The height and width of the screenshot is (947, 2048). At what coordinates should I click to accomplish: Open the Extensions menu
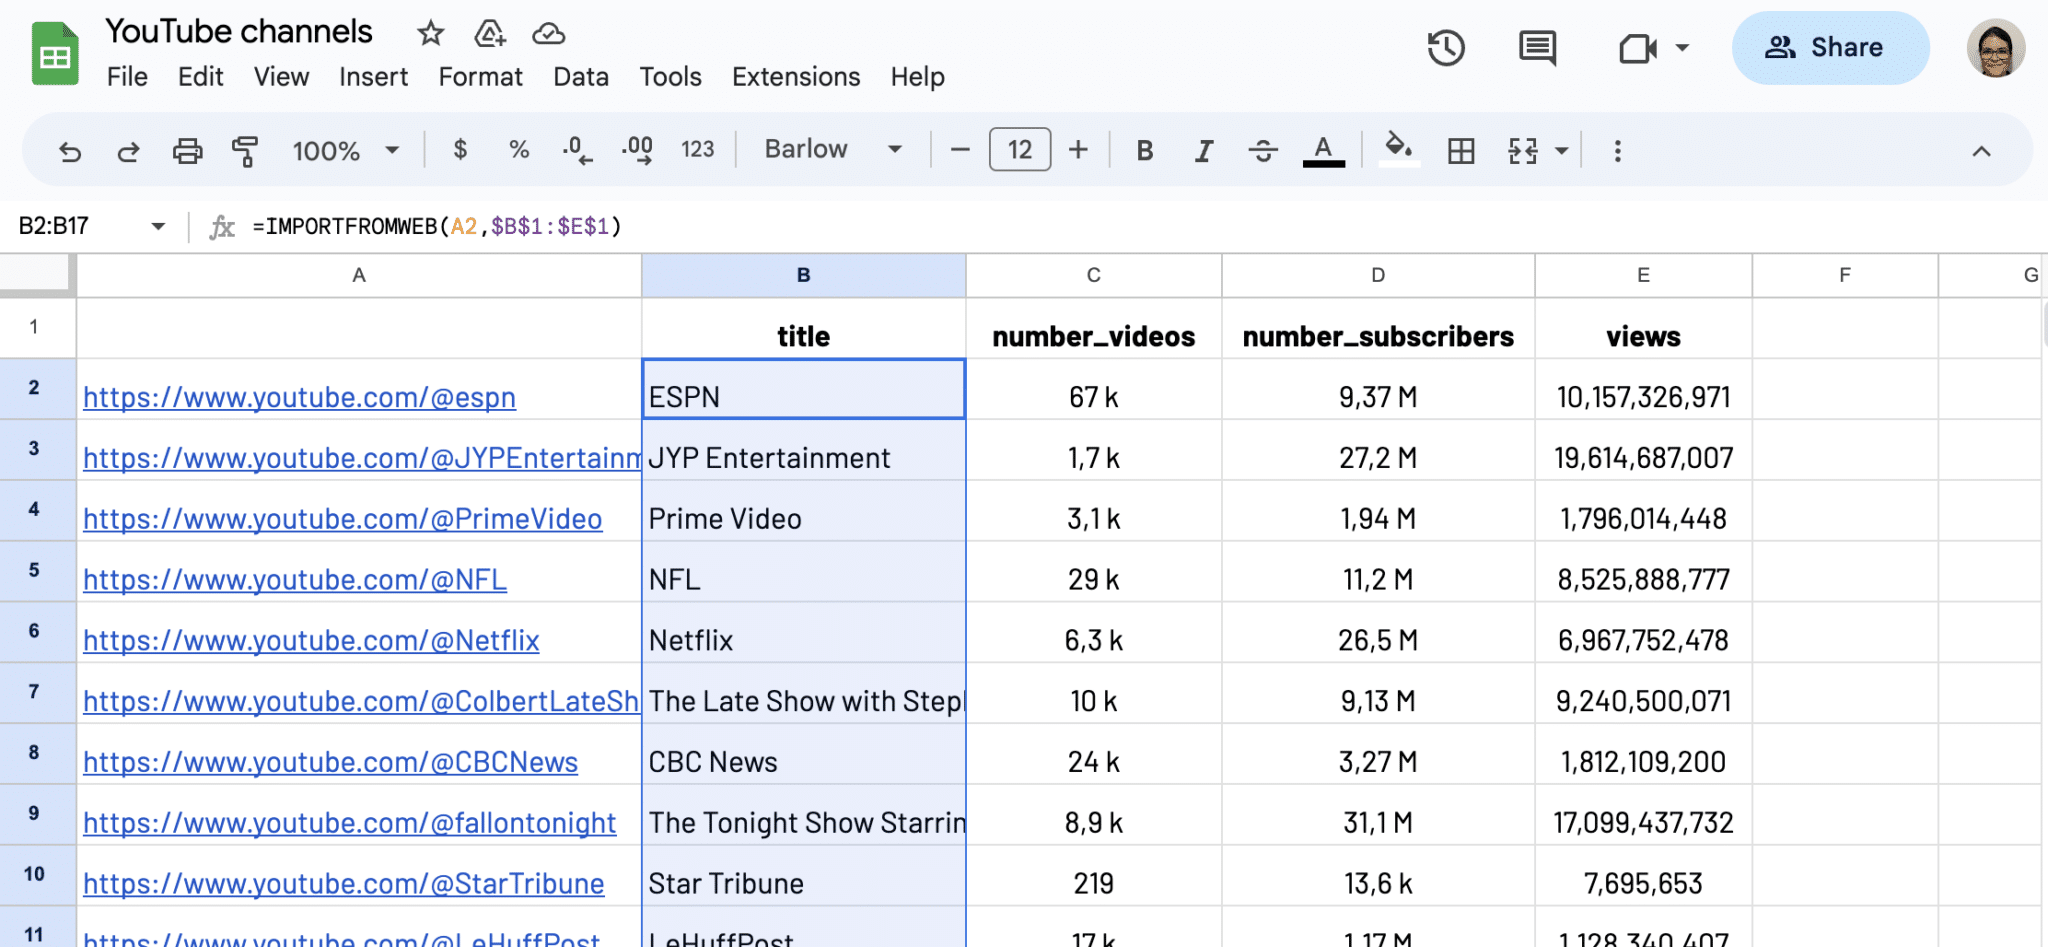(795, 77)
